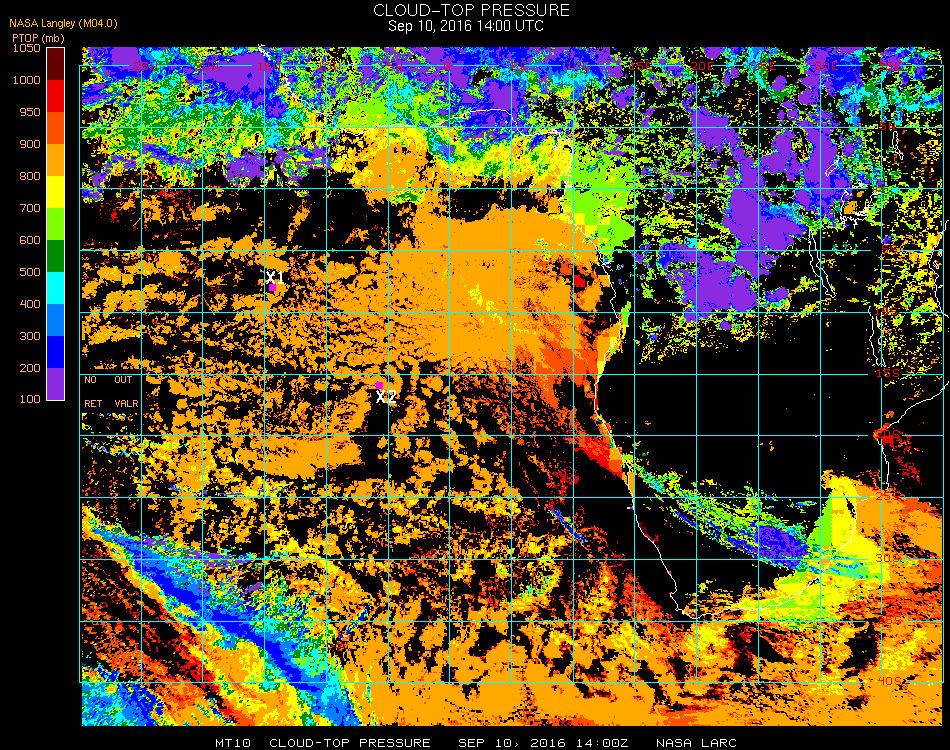950x750 pixels.
Task: Click the '20E' longitude label
Action: 702,65
